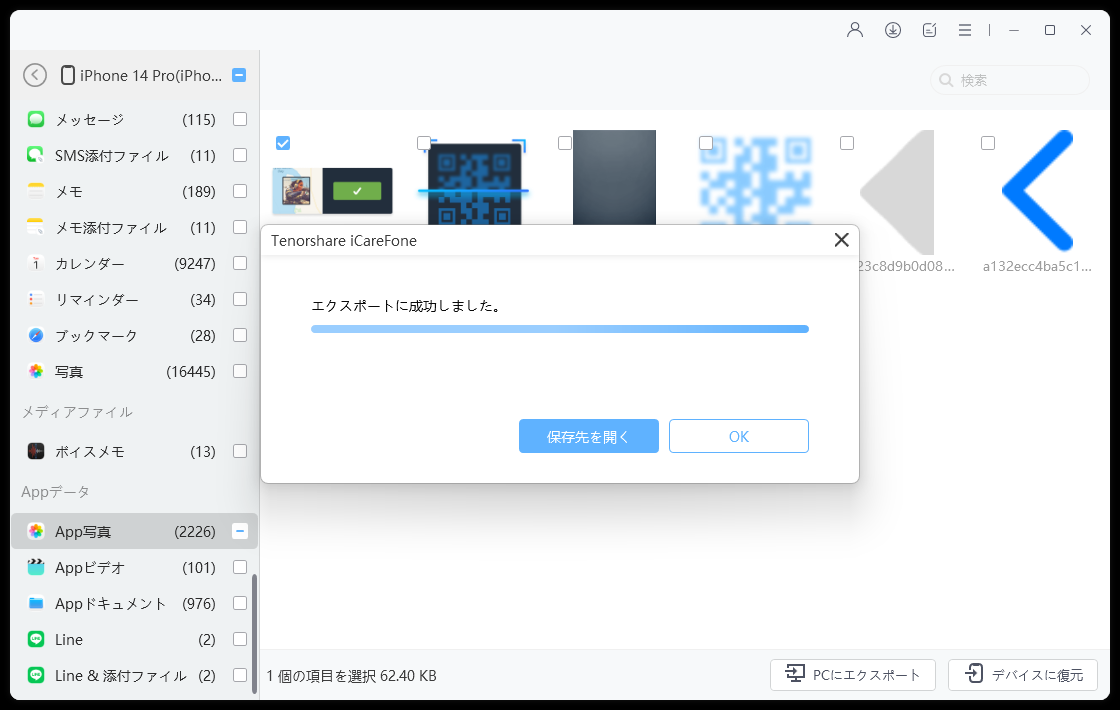Image resolution: width=1120 pixels, height=710 pixels.
Task: Tick the 写真 (16445) checkbox
Action: click(240, 371)
